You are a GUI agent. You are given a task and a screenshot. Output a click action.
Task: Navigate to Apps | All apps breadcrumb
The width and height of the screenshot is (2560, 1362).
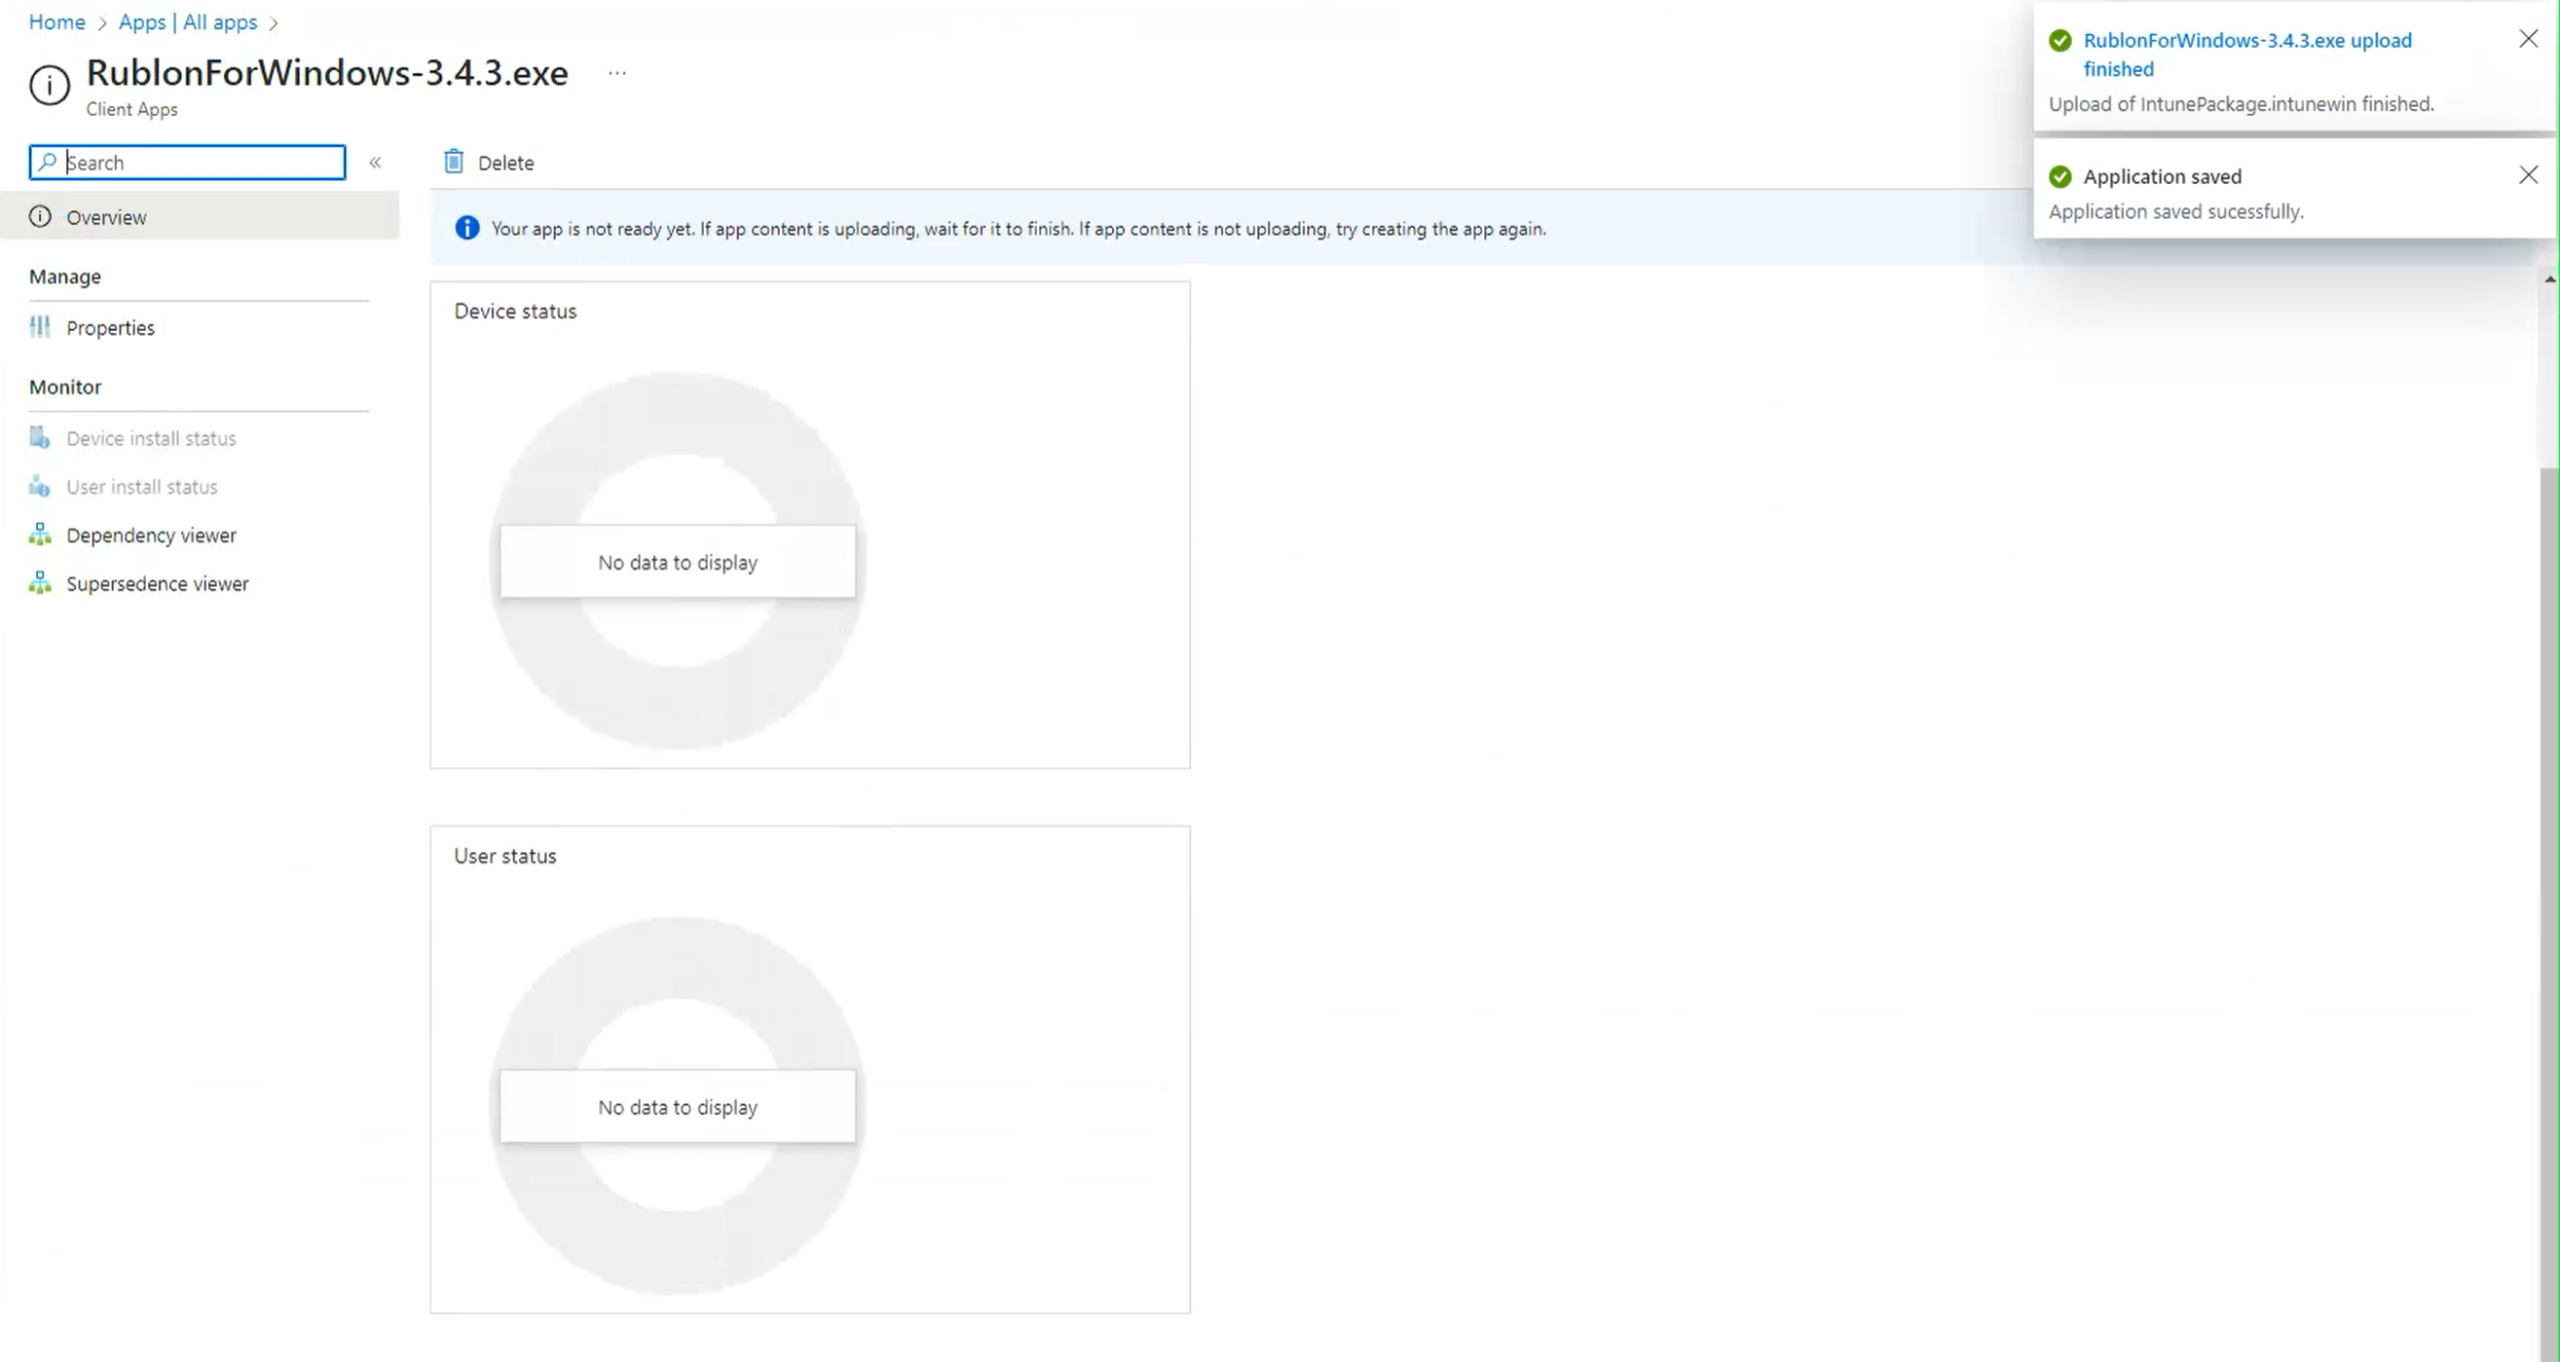188,22
